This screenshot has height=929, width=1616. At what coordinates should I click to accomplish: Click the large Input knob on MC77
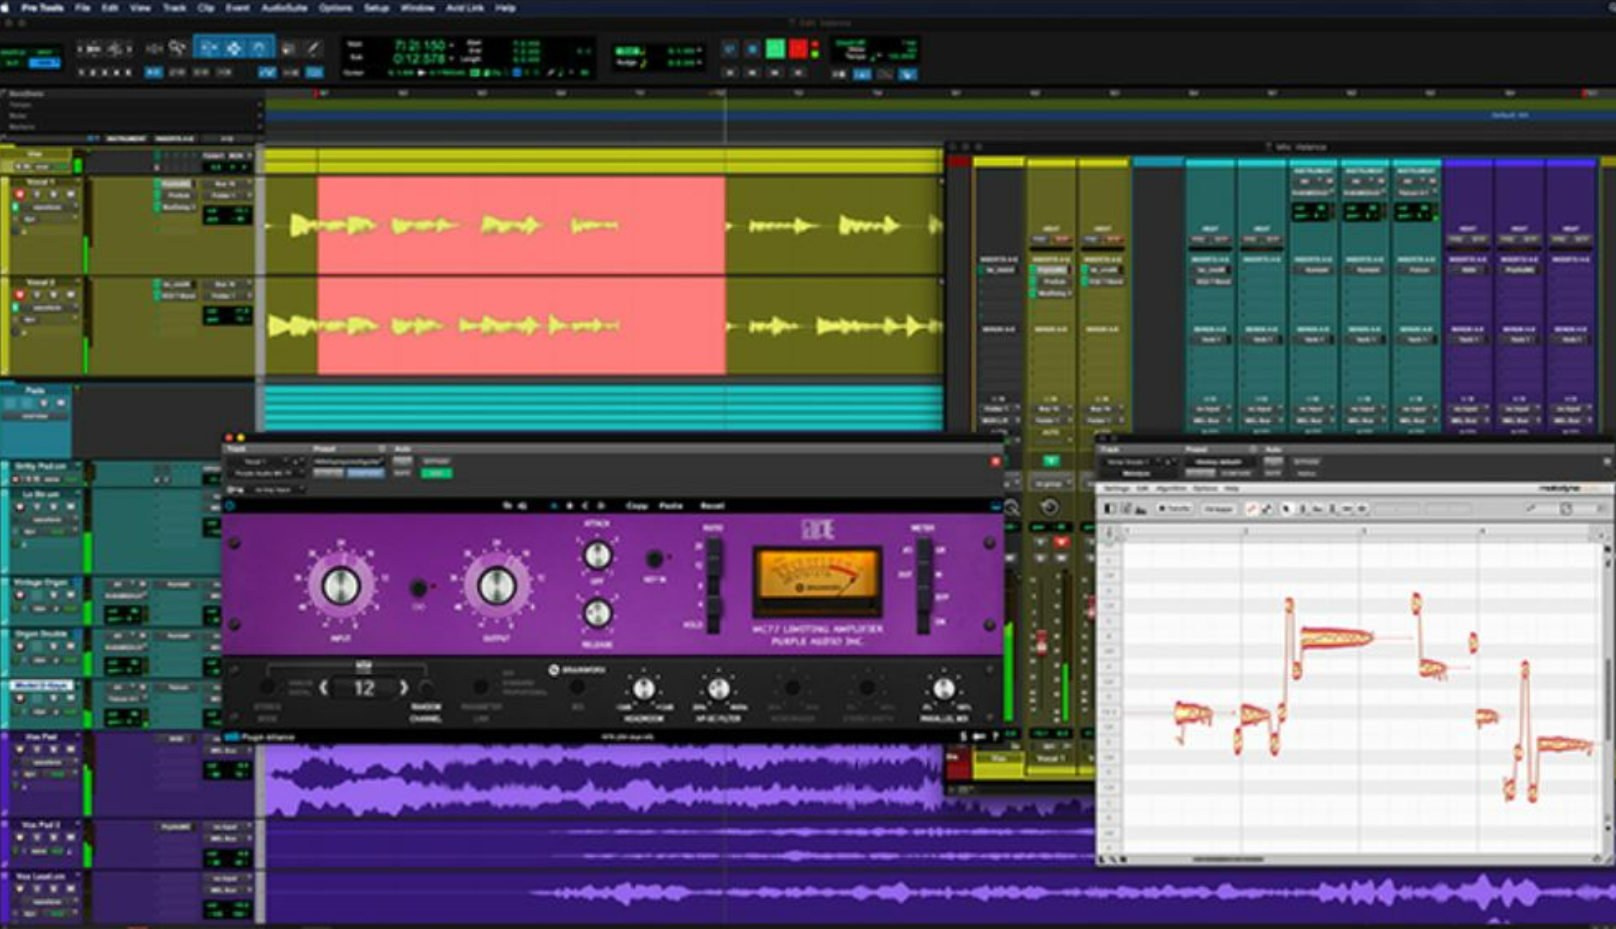(x=340, y=584)
